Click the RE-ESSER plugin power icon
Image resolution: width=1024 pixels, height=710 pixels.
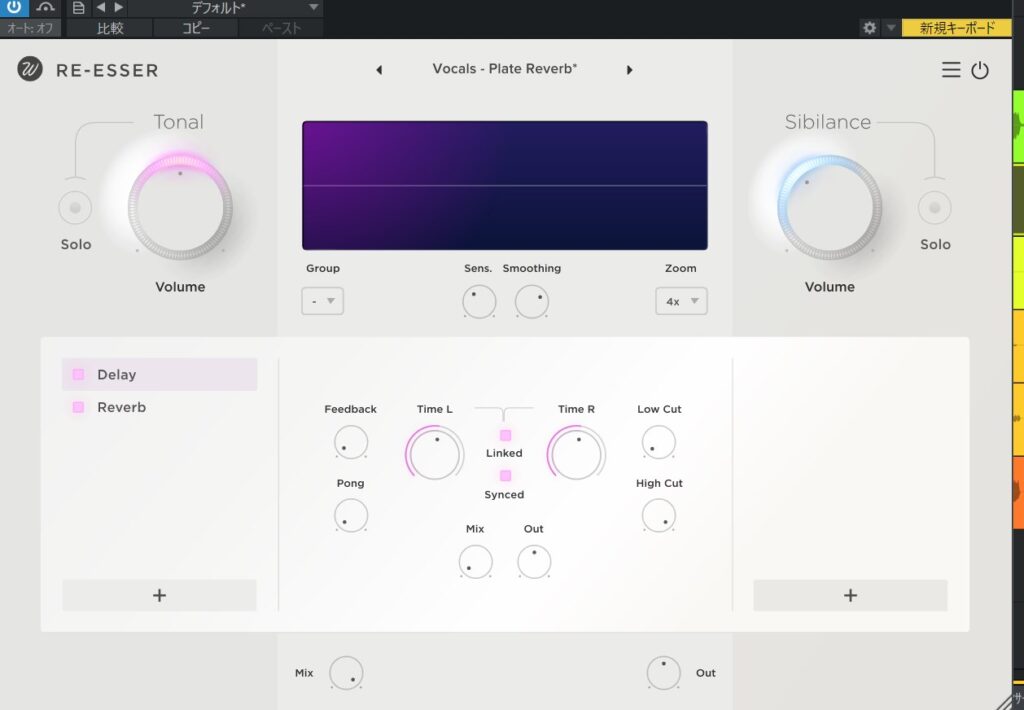pos(980,70)
